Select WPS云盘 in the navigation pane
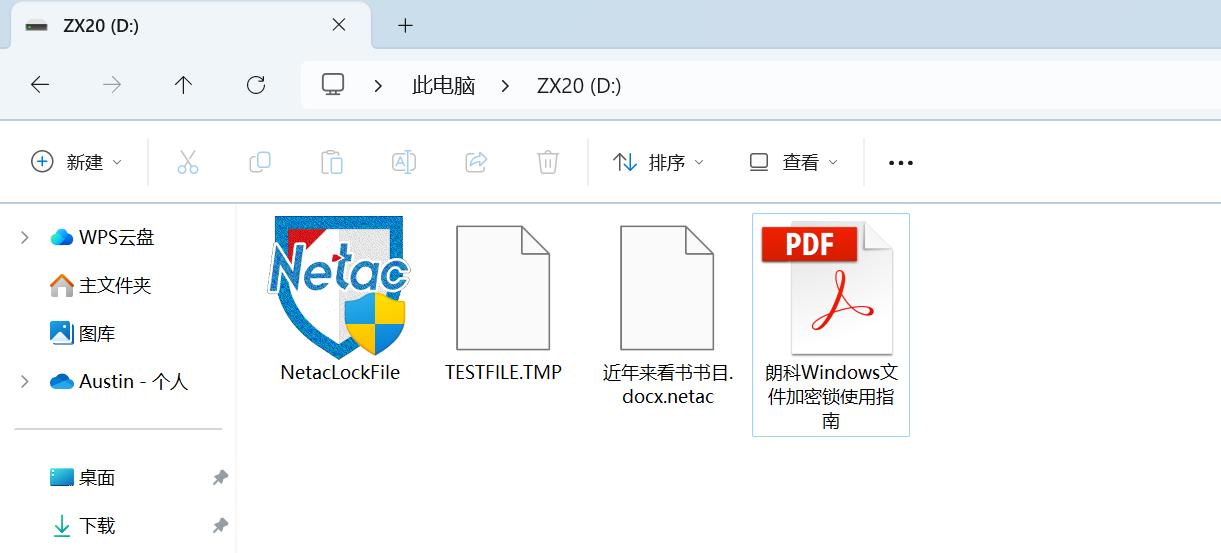 click(x=117, y=237)
